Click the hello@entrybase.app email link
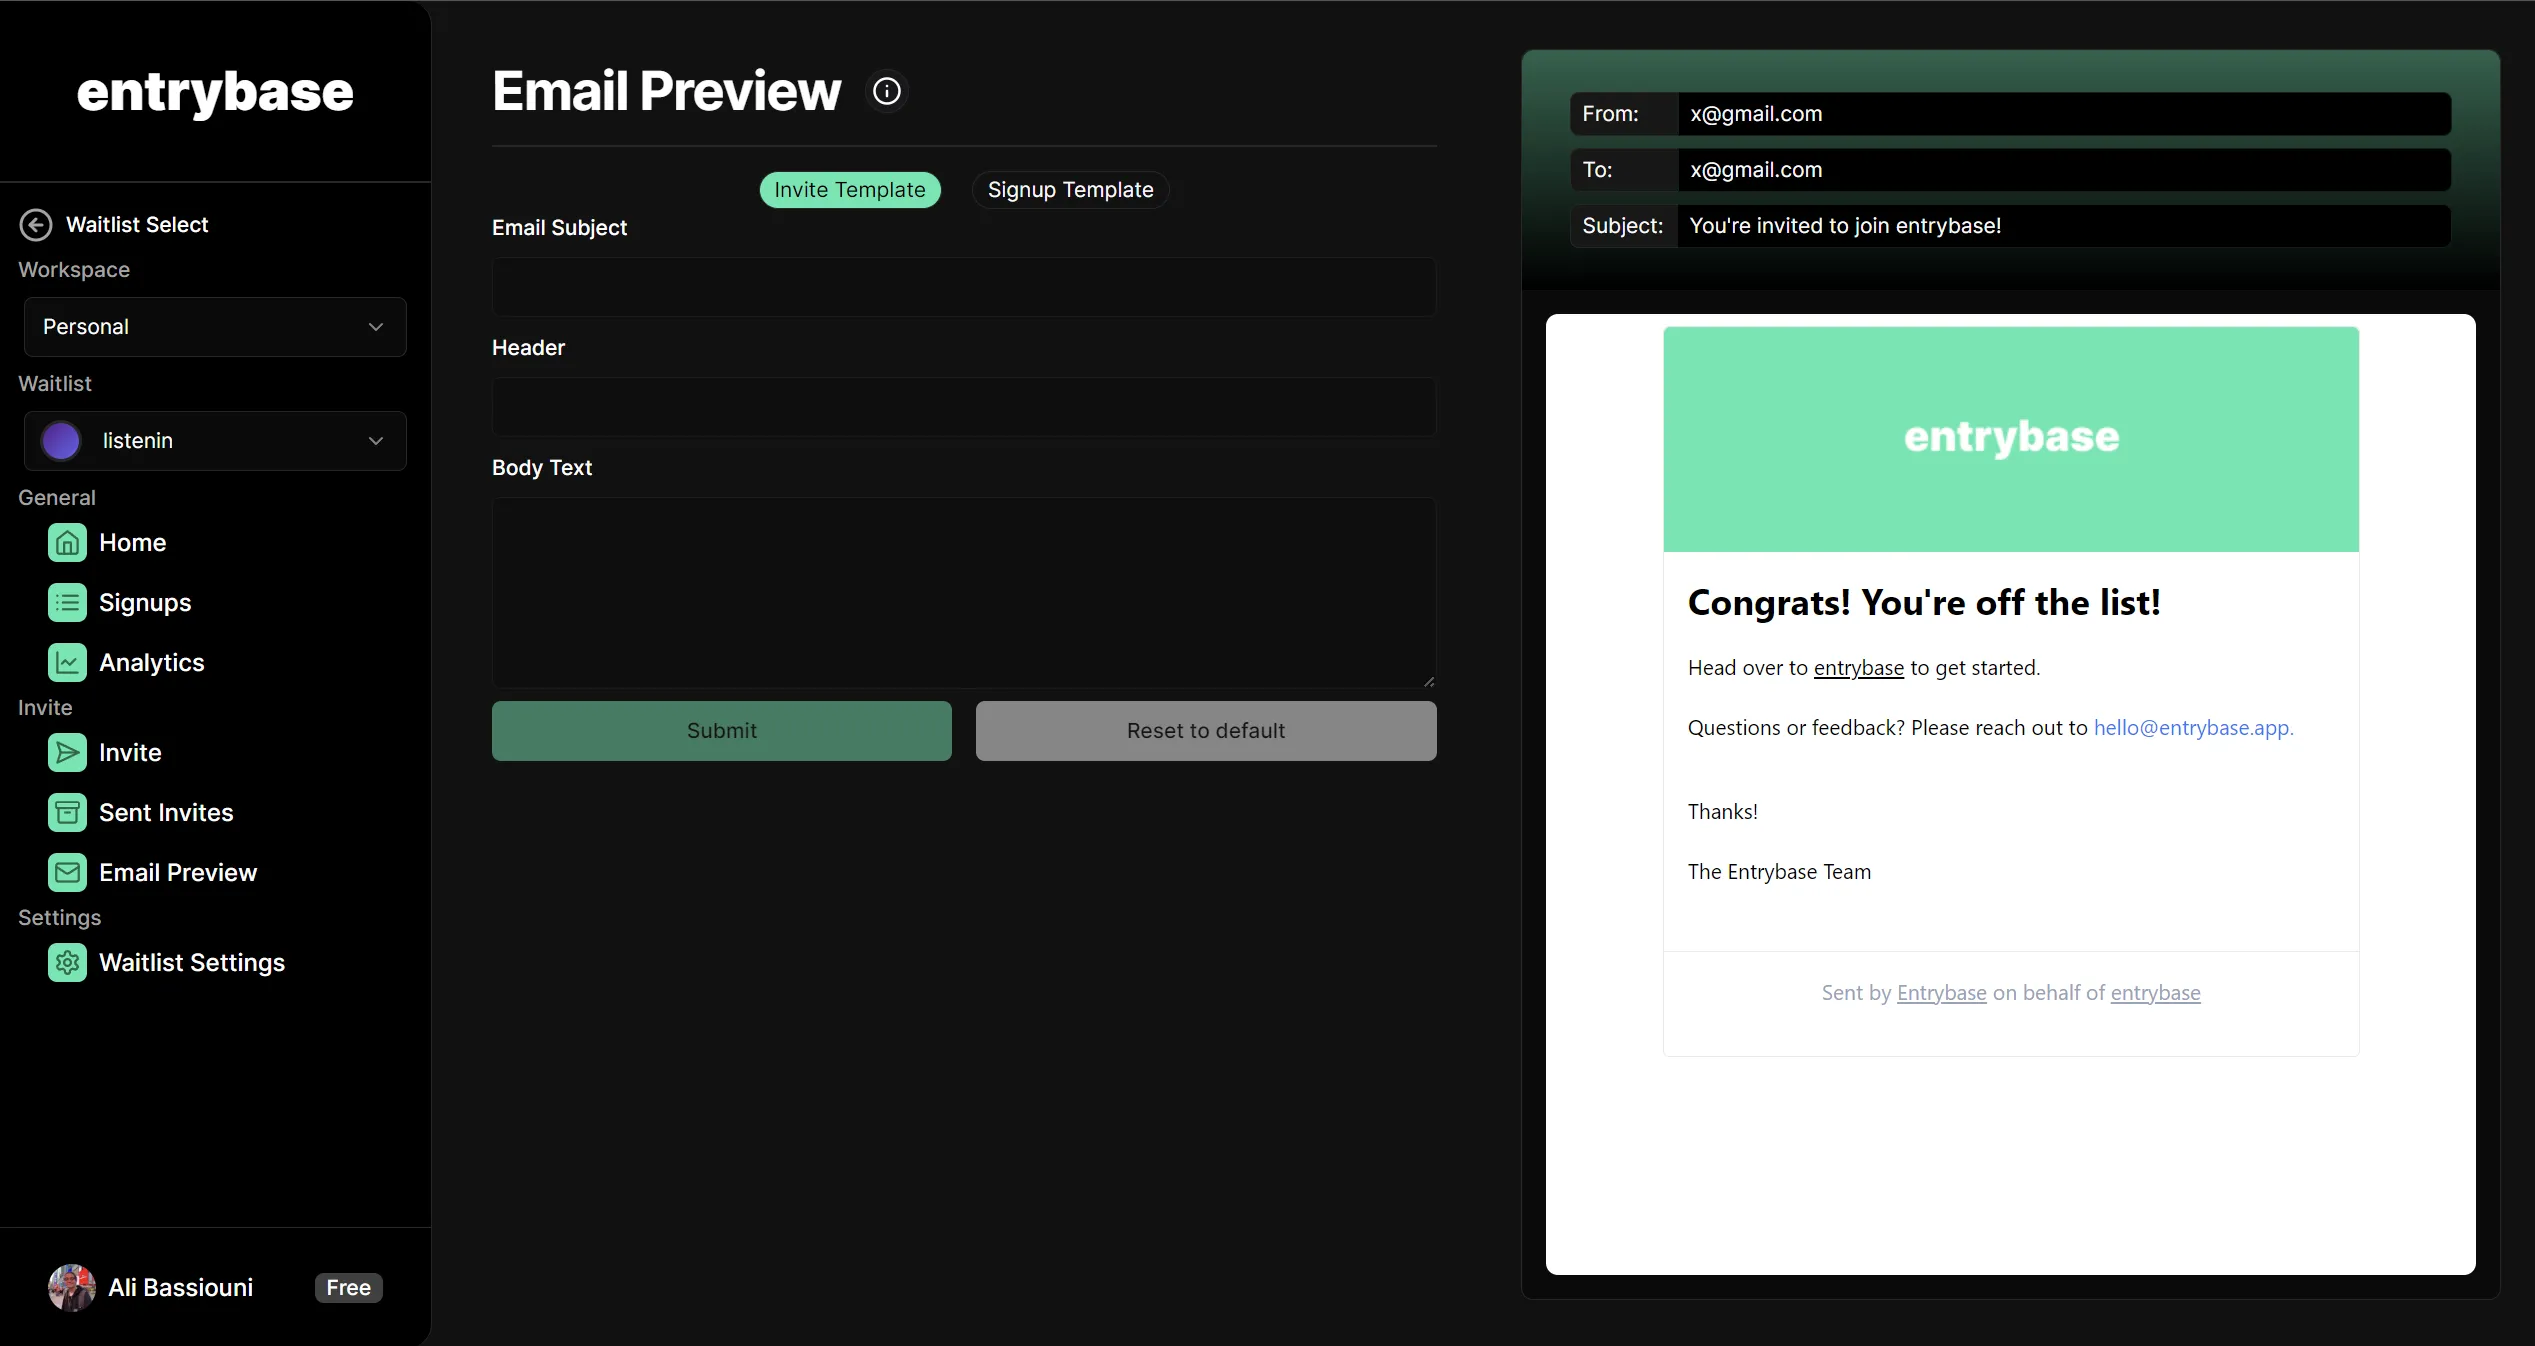2535x1346 pixels. (x=2192, y=728)
